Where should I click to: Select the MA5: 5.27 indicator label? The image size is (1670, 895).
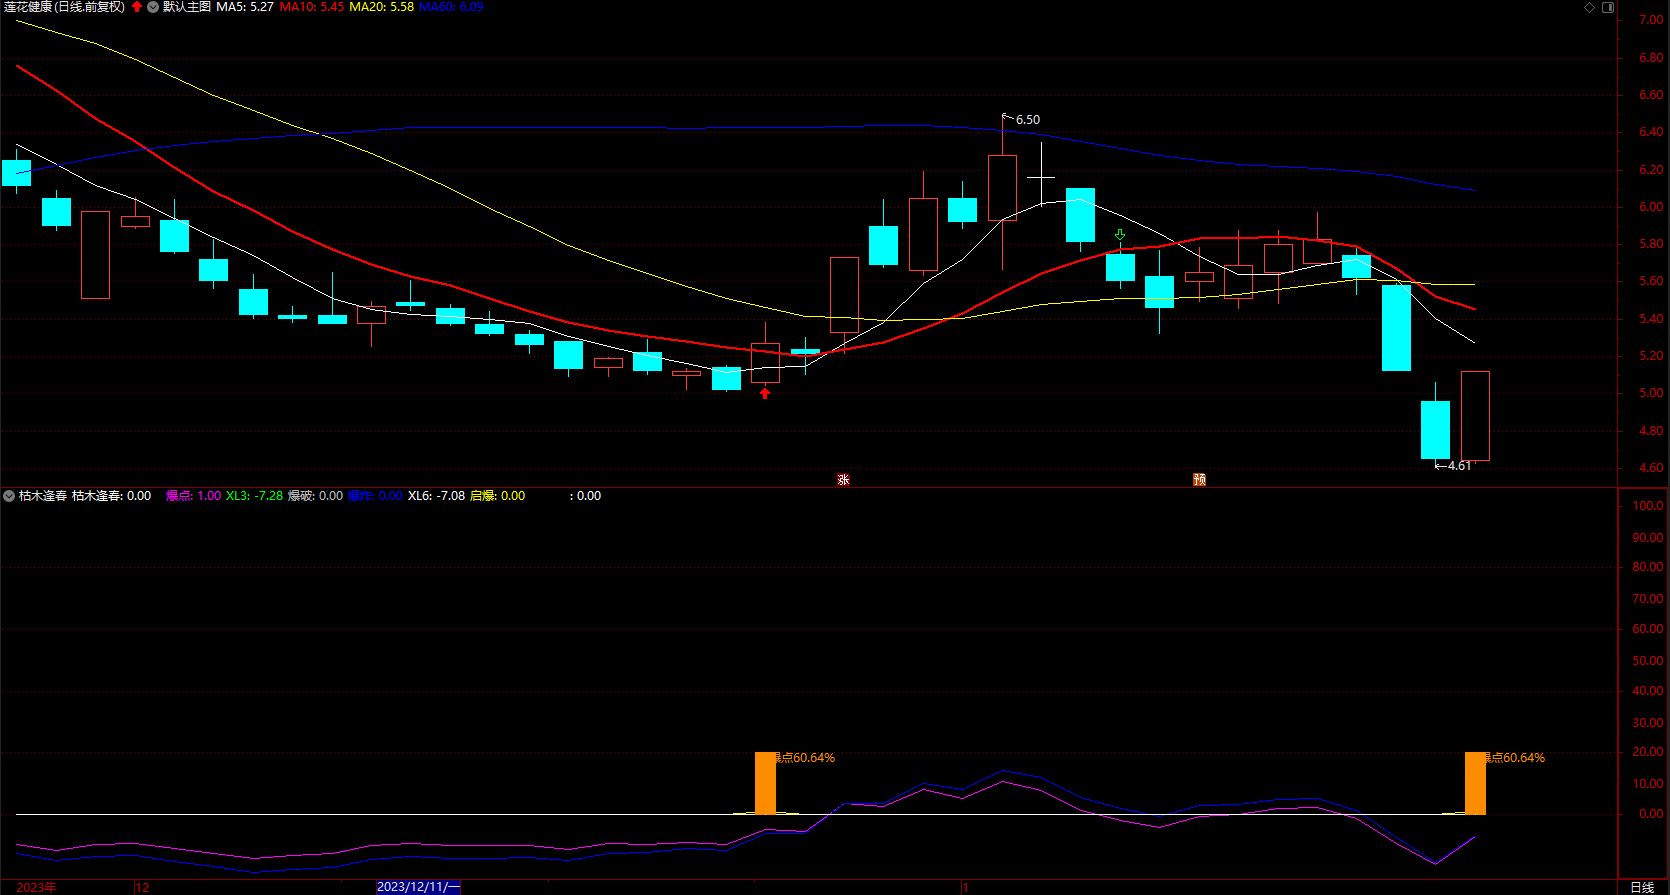coord(245,7)
